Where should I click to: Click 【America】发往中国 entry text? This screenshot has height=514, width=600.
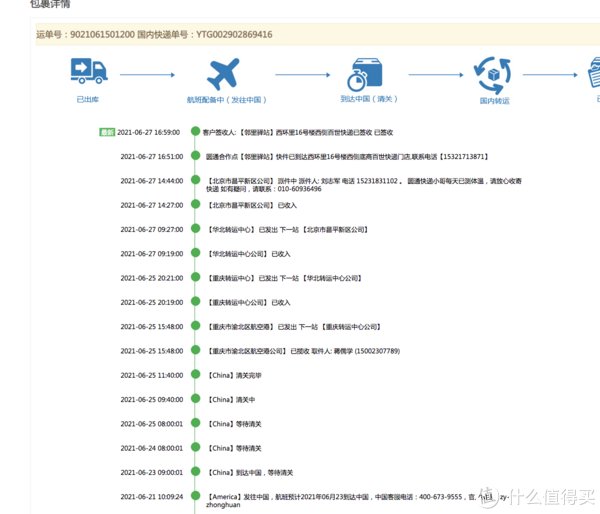pyautogui.click(x=358, y=501)
